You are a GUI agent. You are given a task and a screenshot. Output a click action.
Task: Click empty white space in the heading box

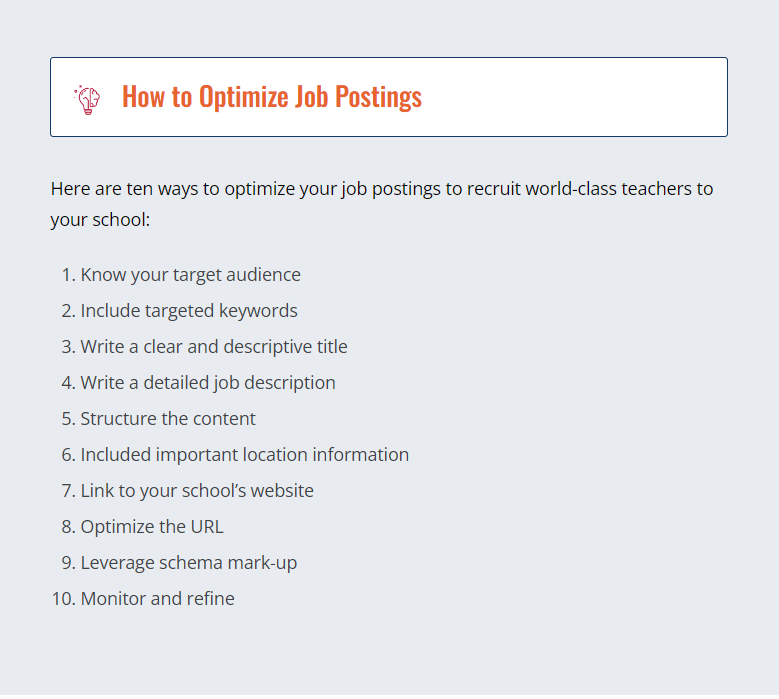[571, 97]
